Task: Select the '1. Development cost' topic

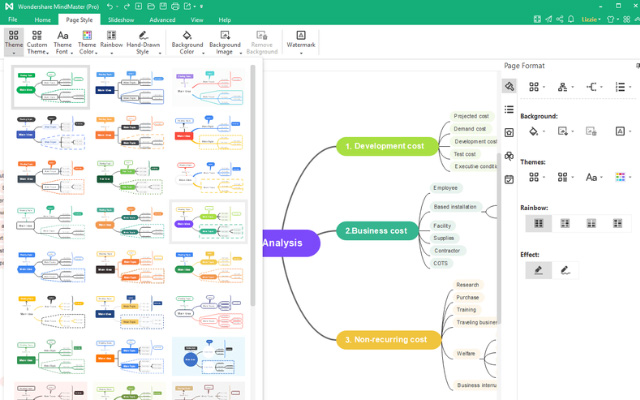Action: [x=387, y=146]
